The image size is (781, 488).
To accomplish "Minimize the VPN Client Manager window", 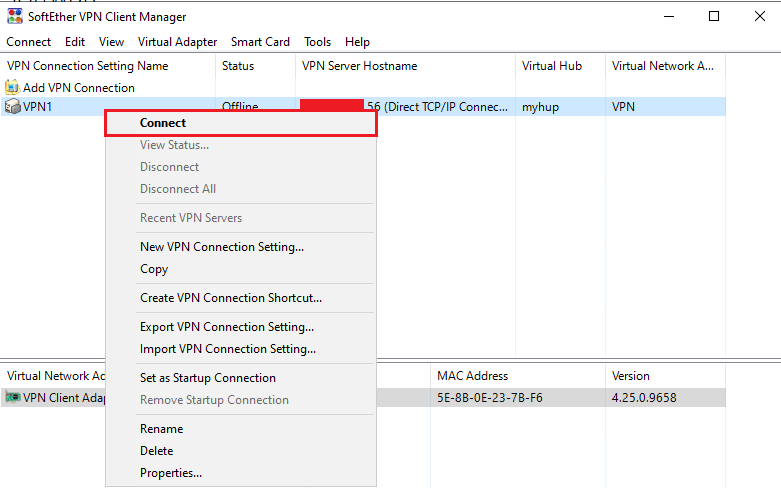I will click(x=669, y=16).
